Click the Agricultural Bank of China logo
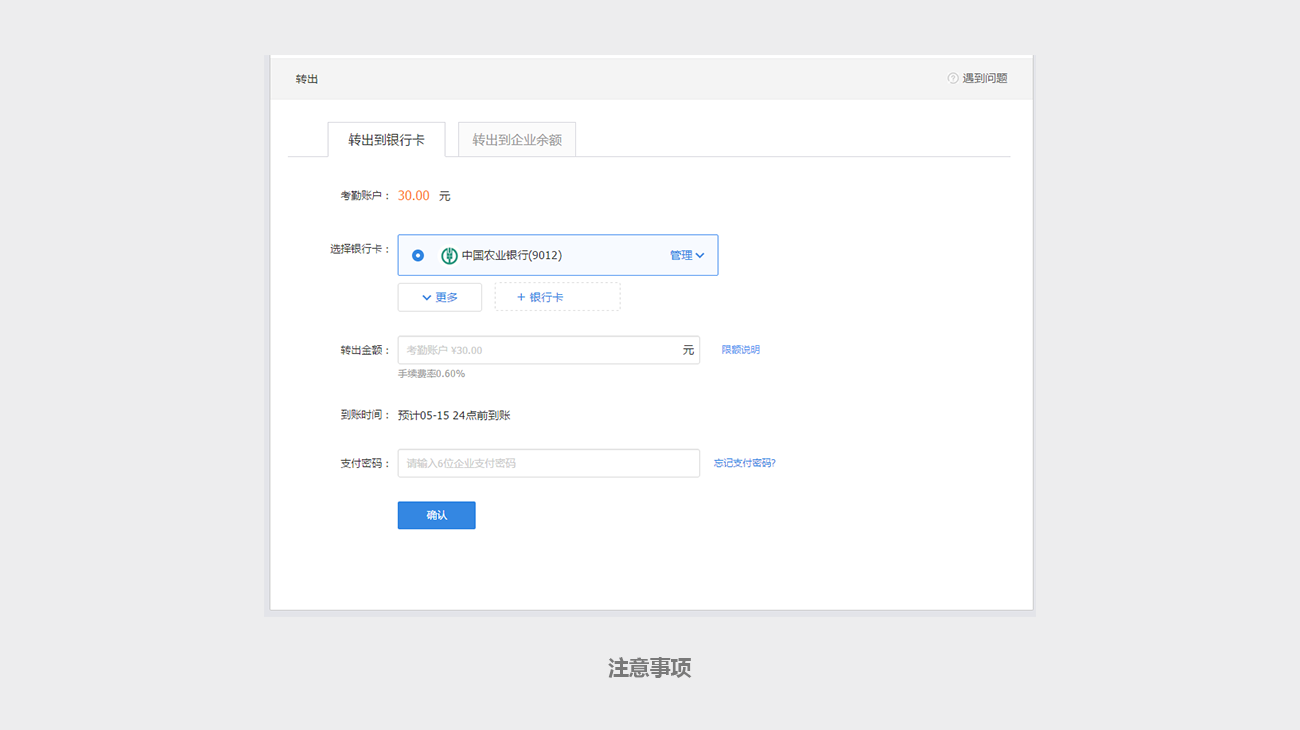This screenshot has height=730, width=1300. (450, 255)
